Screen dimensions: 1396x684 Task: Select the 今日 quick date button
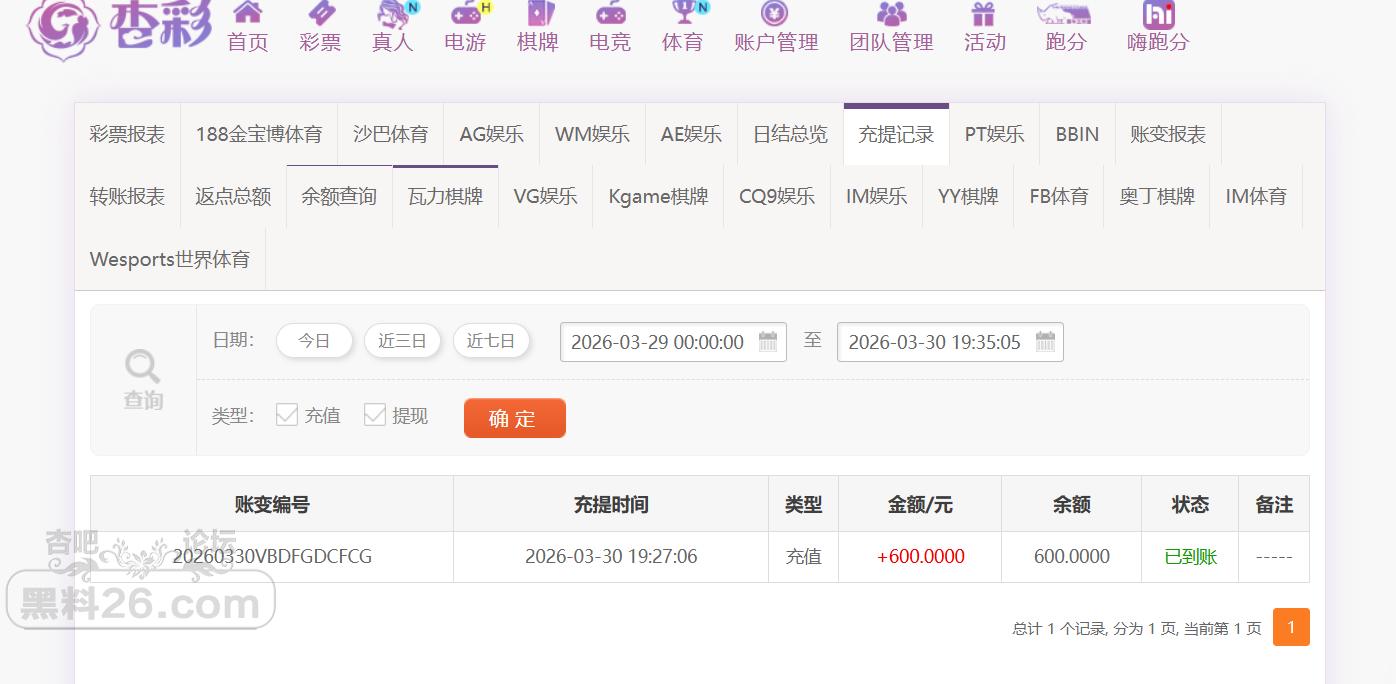314,340
